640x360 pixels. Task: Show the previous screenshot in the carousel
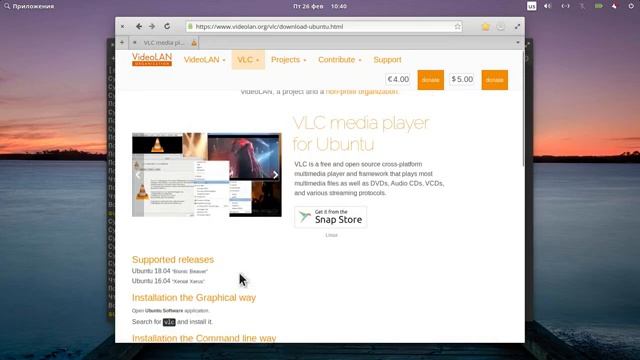138,175
